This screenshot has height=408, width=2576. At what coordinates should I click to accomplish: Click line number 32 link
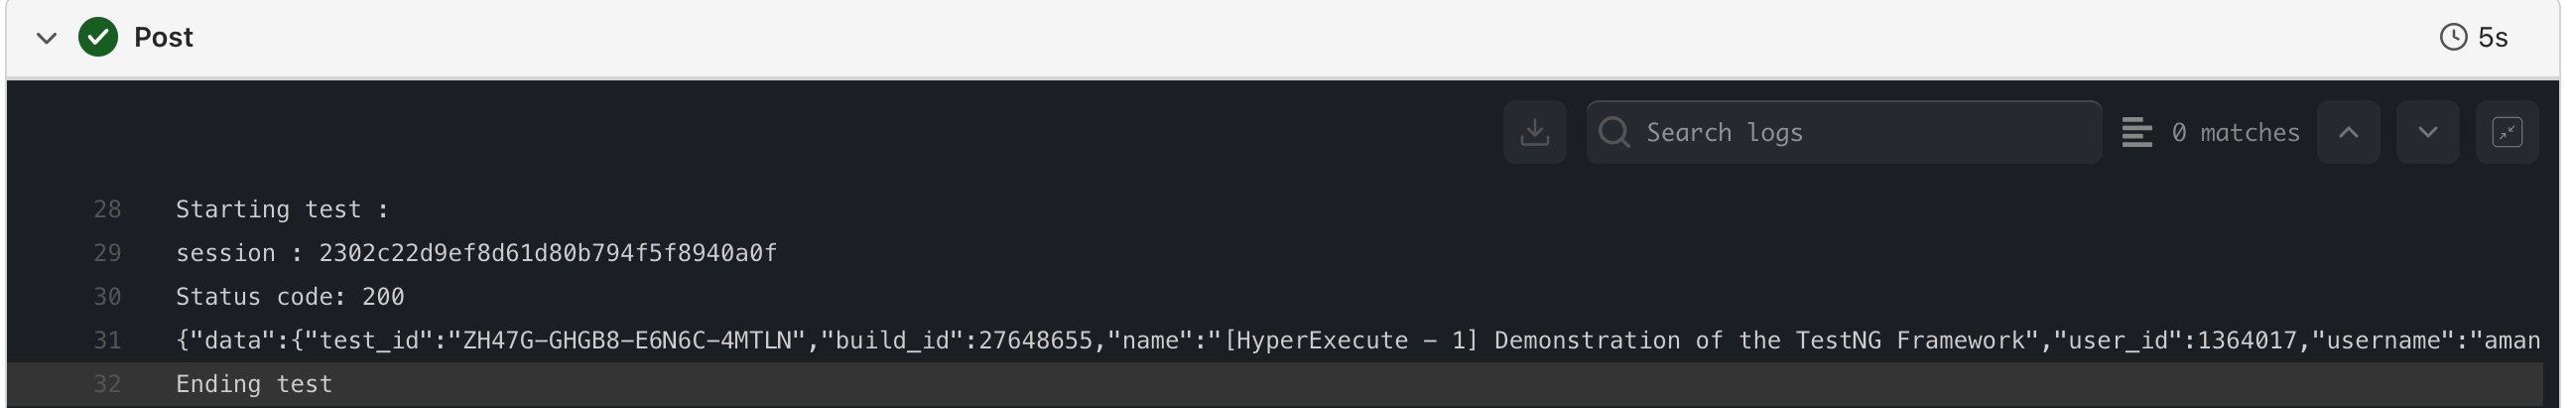[x=107, y=384]
